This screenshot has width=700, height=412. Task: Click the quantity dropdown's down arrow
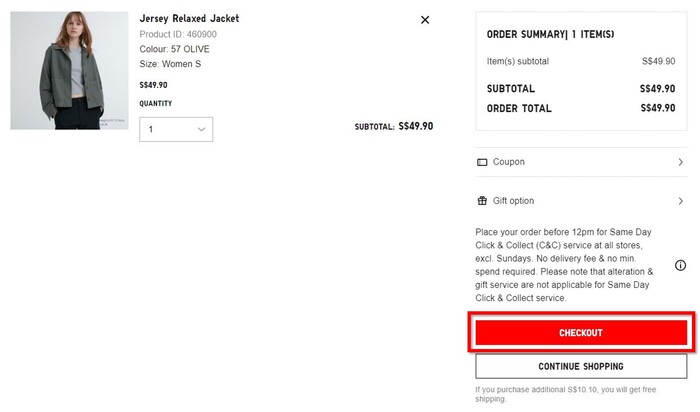click(x=201, y=129)
